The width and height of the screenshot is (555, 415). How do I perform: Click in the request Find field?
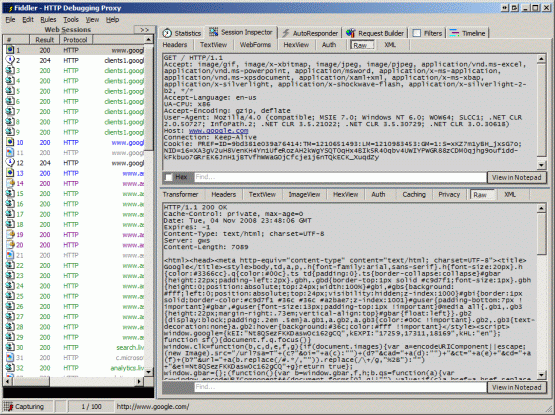(340, 177)
